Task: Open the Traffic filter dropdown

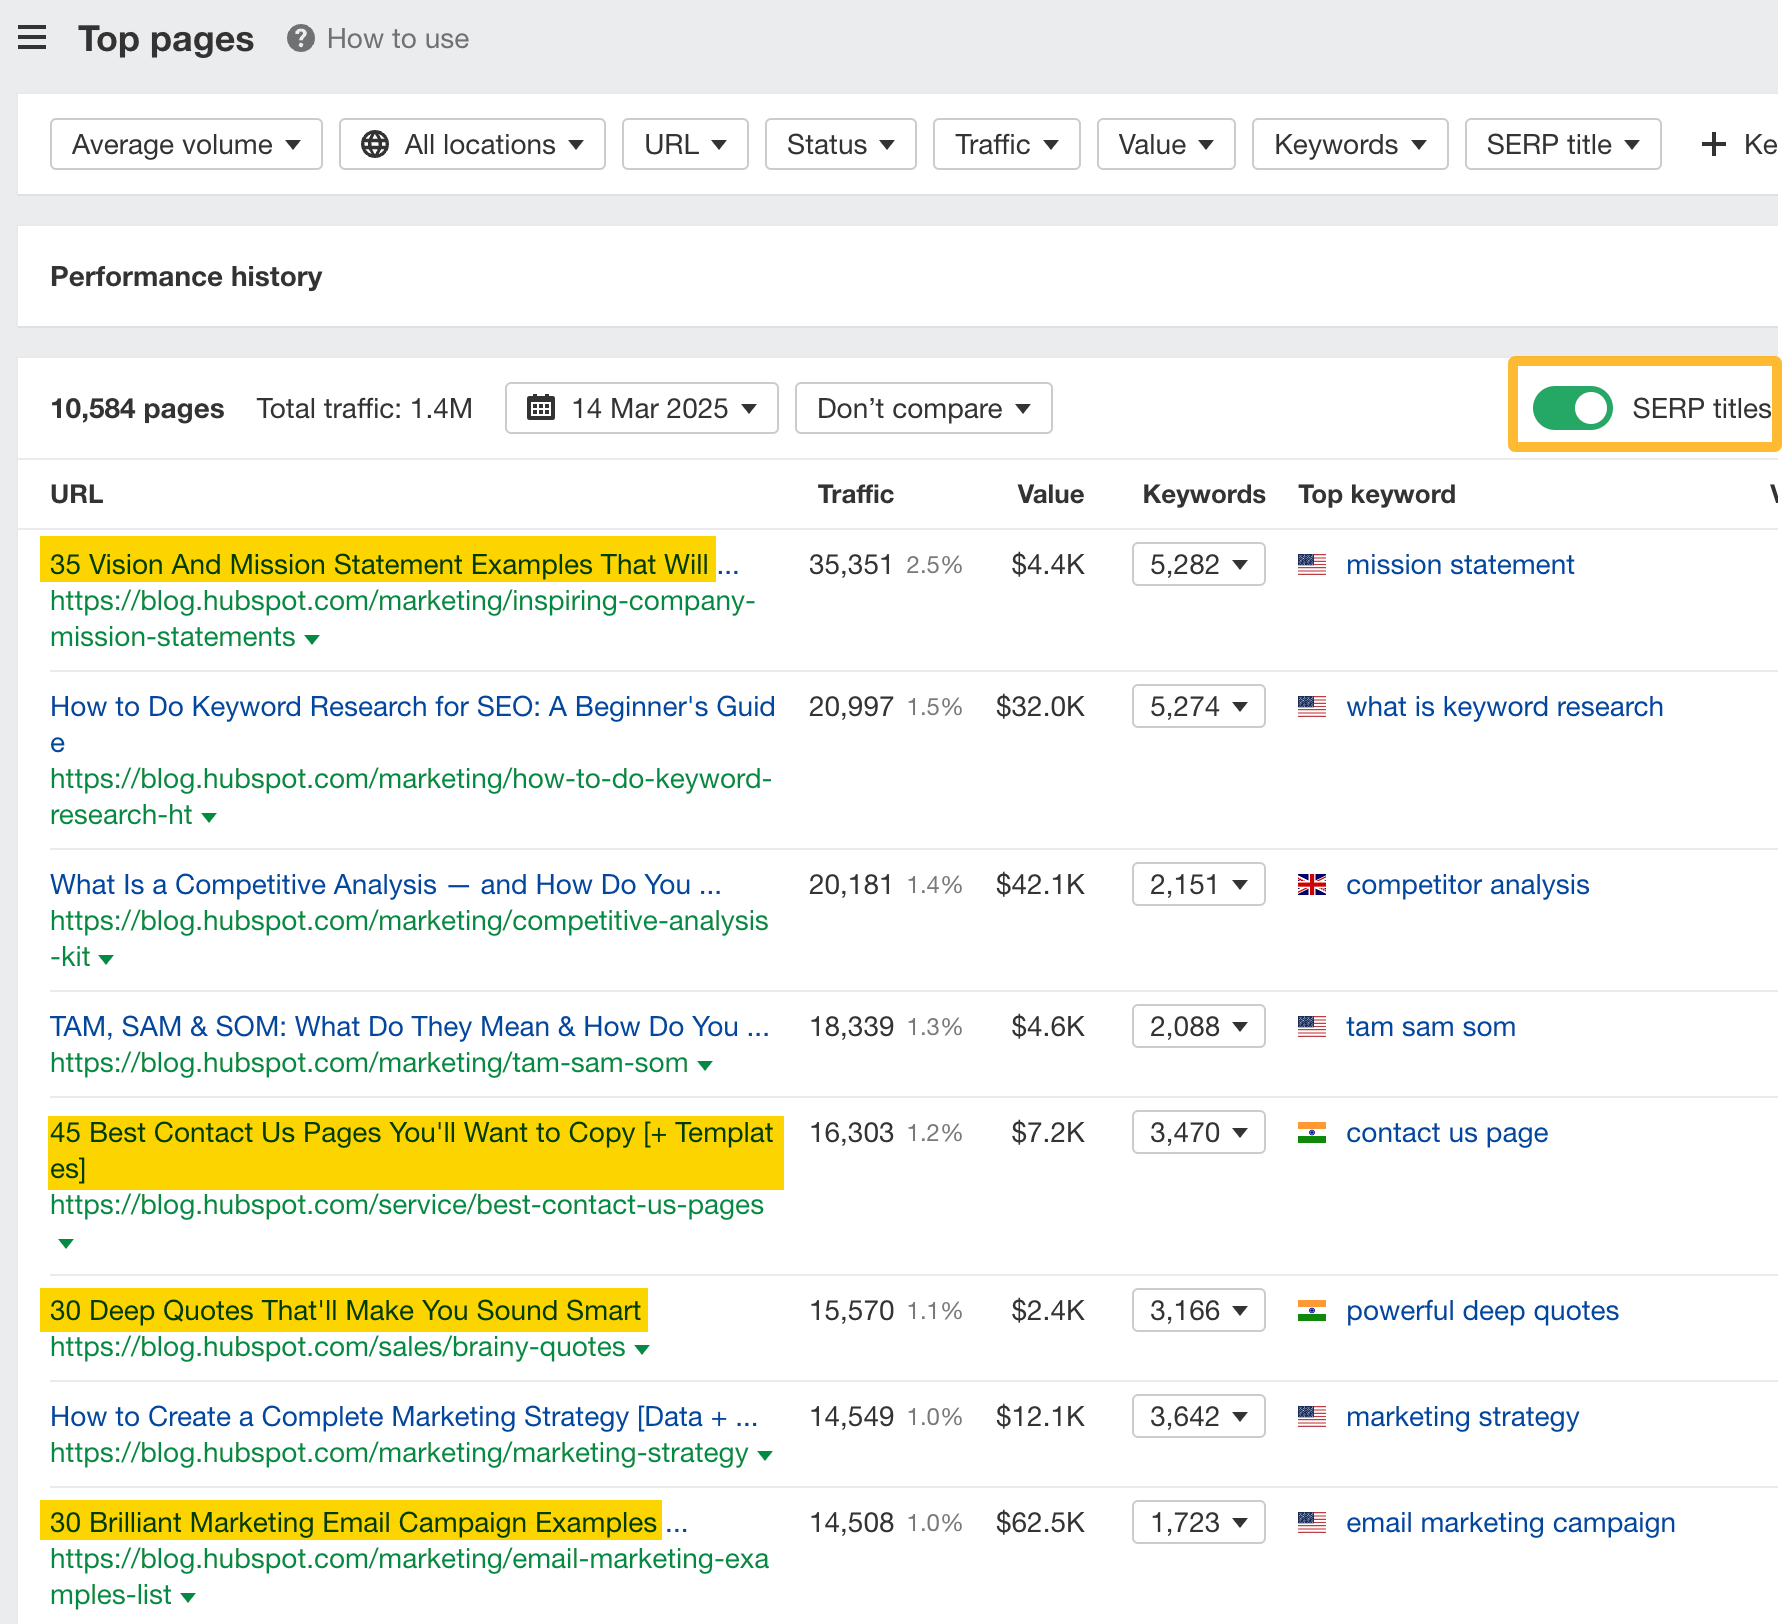Action: click(1006, 144)
